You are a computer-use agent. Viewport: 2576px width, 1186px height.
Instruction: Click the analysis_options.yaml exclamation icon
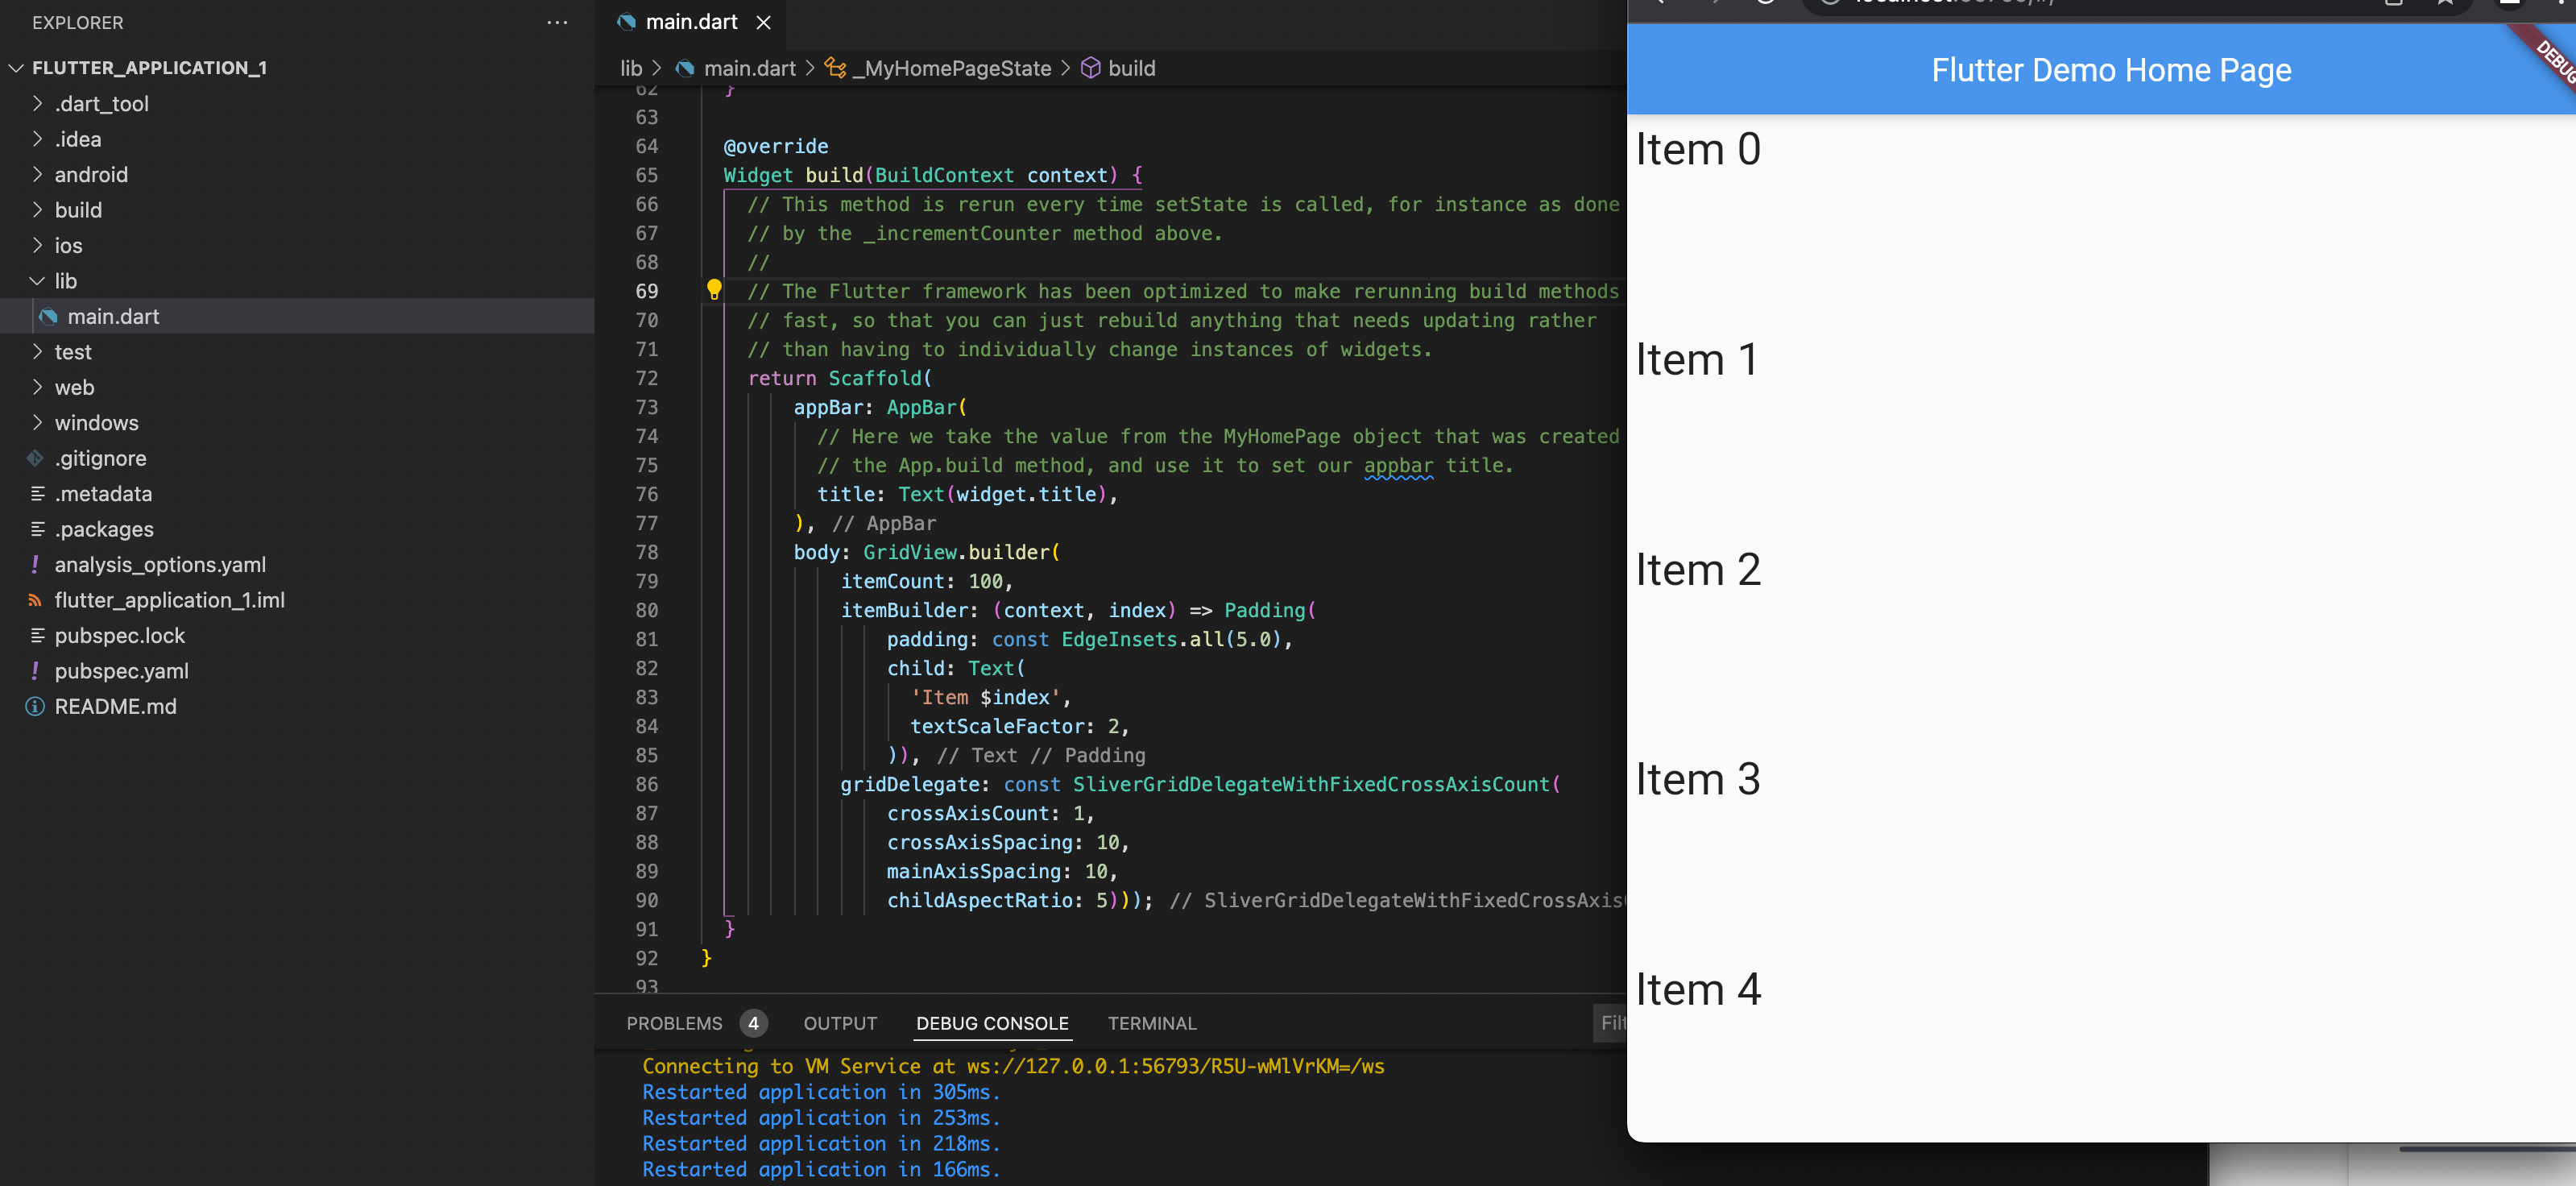click(x=35, y=565)
